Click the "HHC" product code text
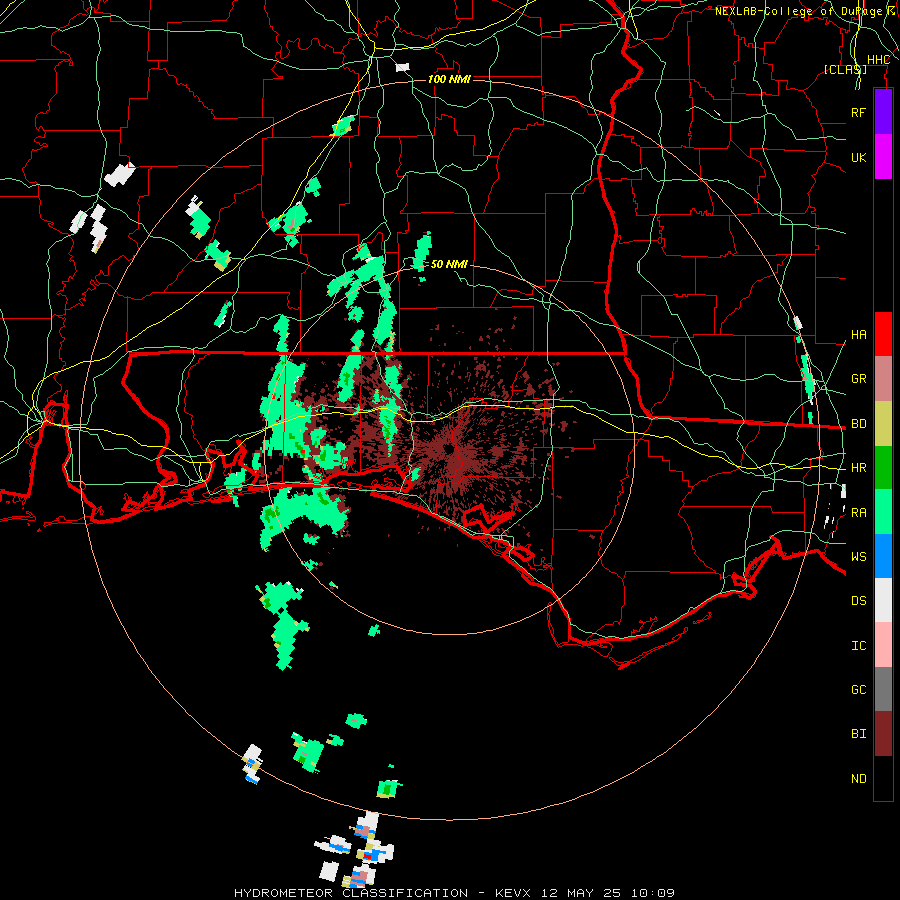The image size is (900, 900). coord(878,60)
